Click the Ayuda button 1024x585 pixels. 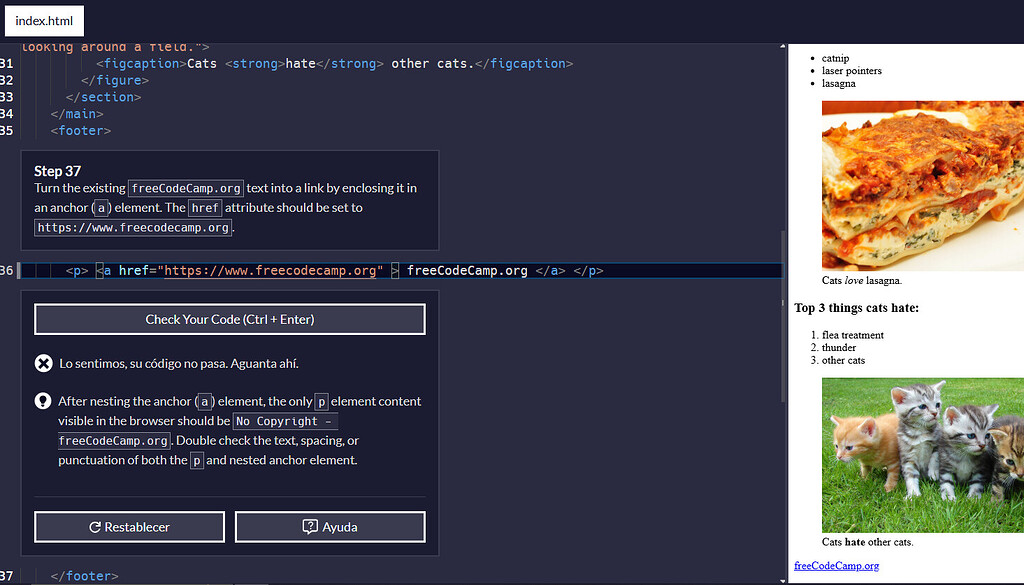(330, 527)
